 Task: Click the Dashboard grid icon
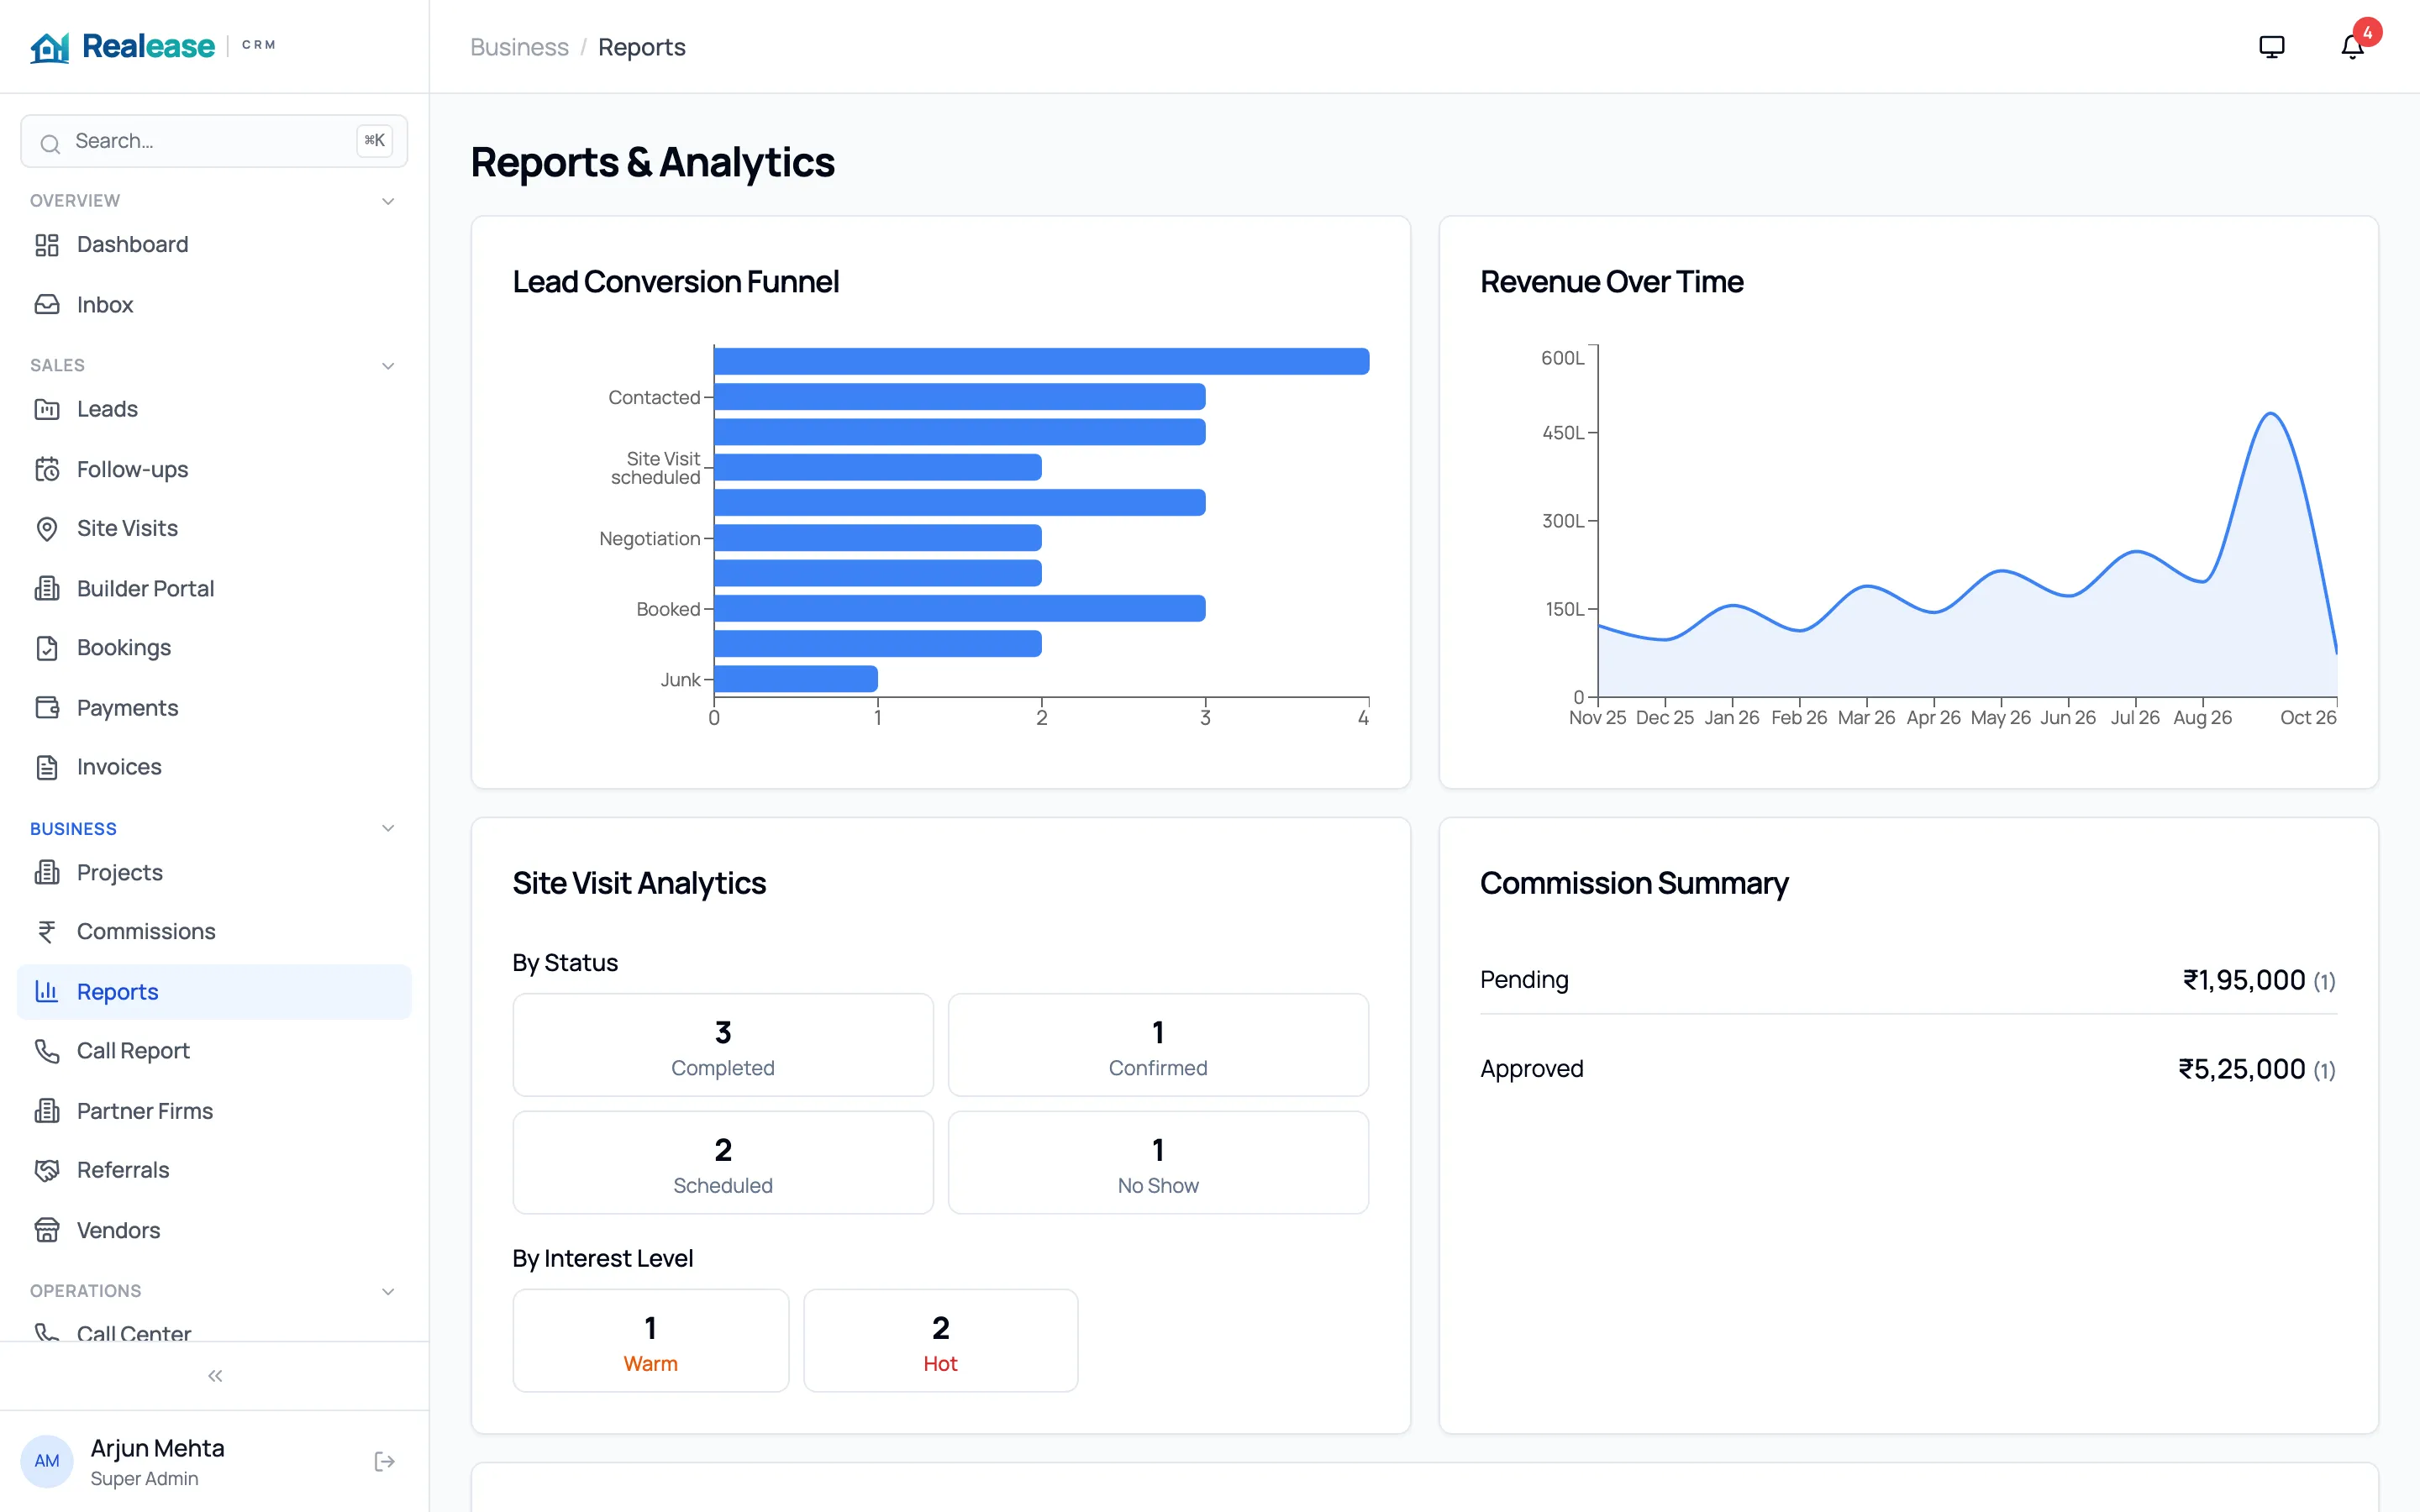click(x=47, y=245)
